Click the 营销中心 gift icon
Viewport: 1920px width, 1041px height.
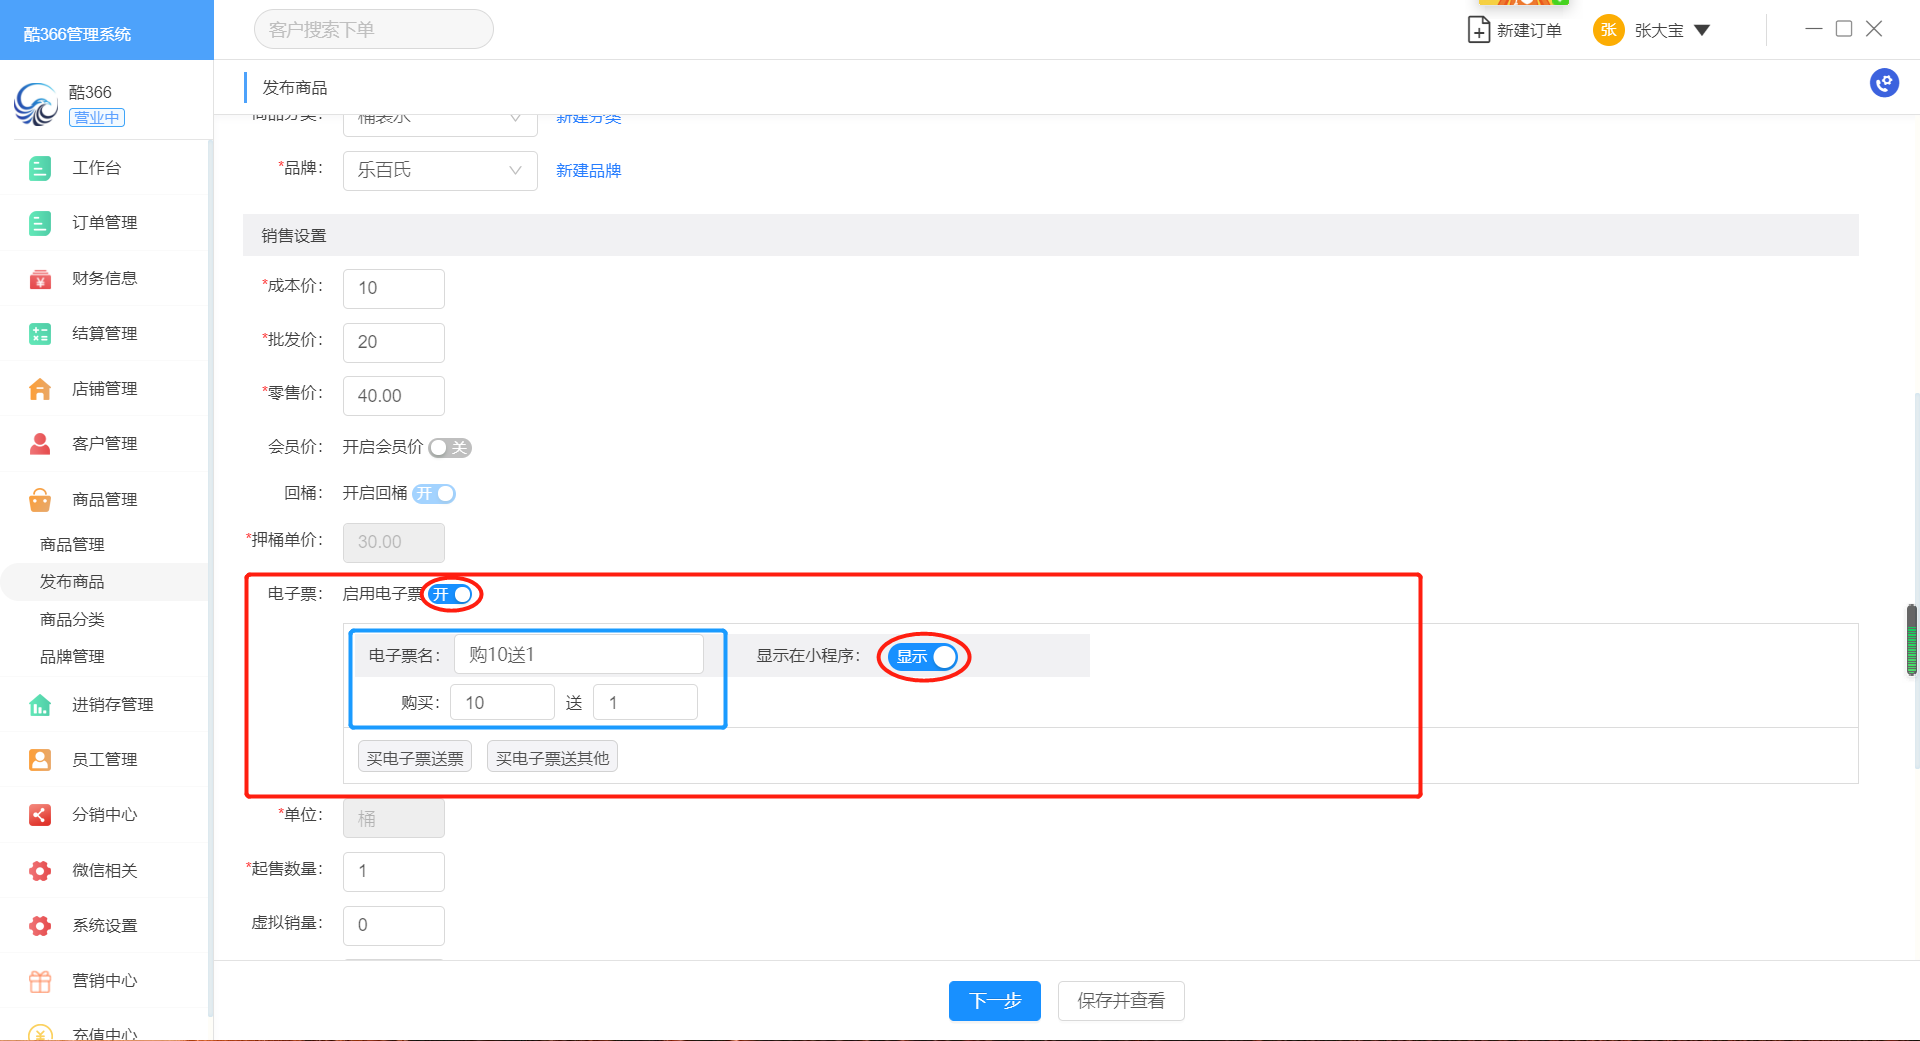point(40,981)
